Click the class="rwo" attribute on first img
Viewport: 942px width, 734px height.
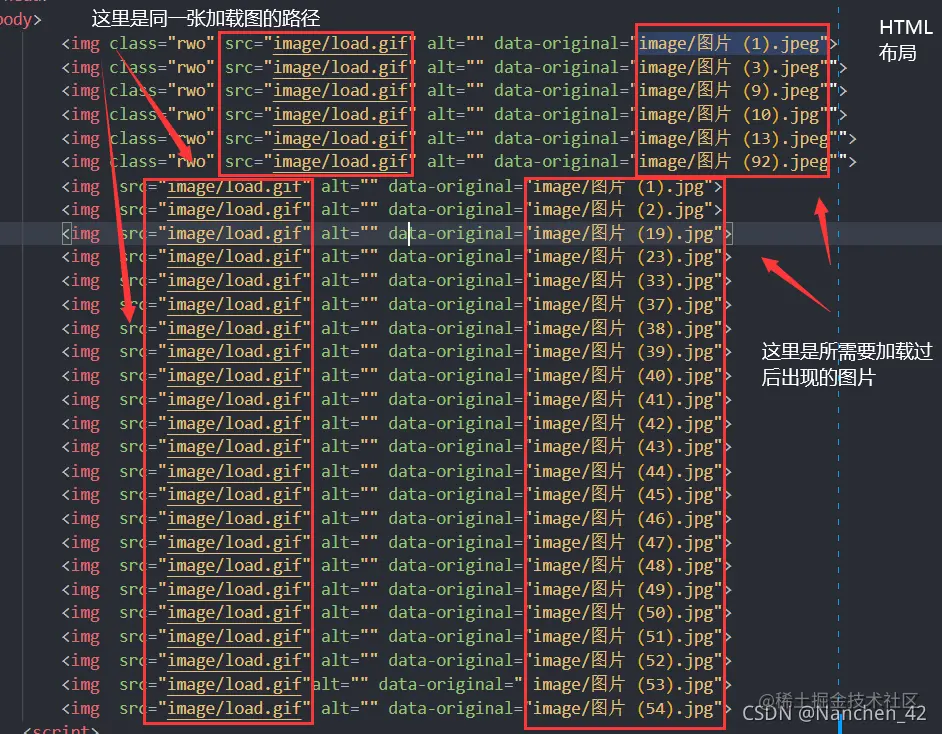[162, 43]
